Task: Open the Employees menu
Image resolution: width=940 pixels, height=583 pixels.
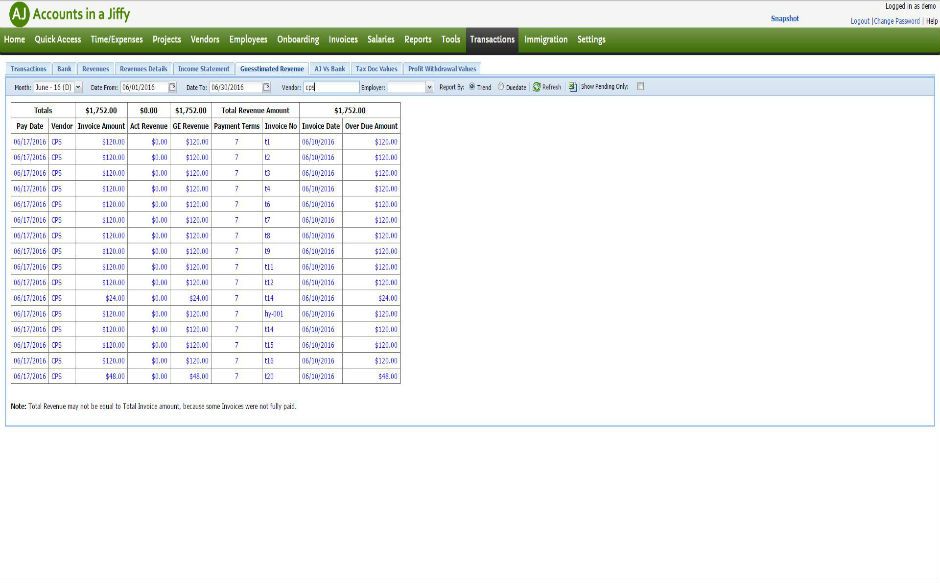Action: click(x=248, y=40)
